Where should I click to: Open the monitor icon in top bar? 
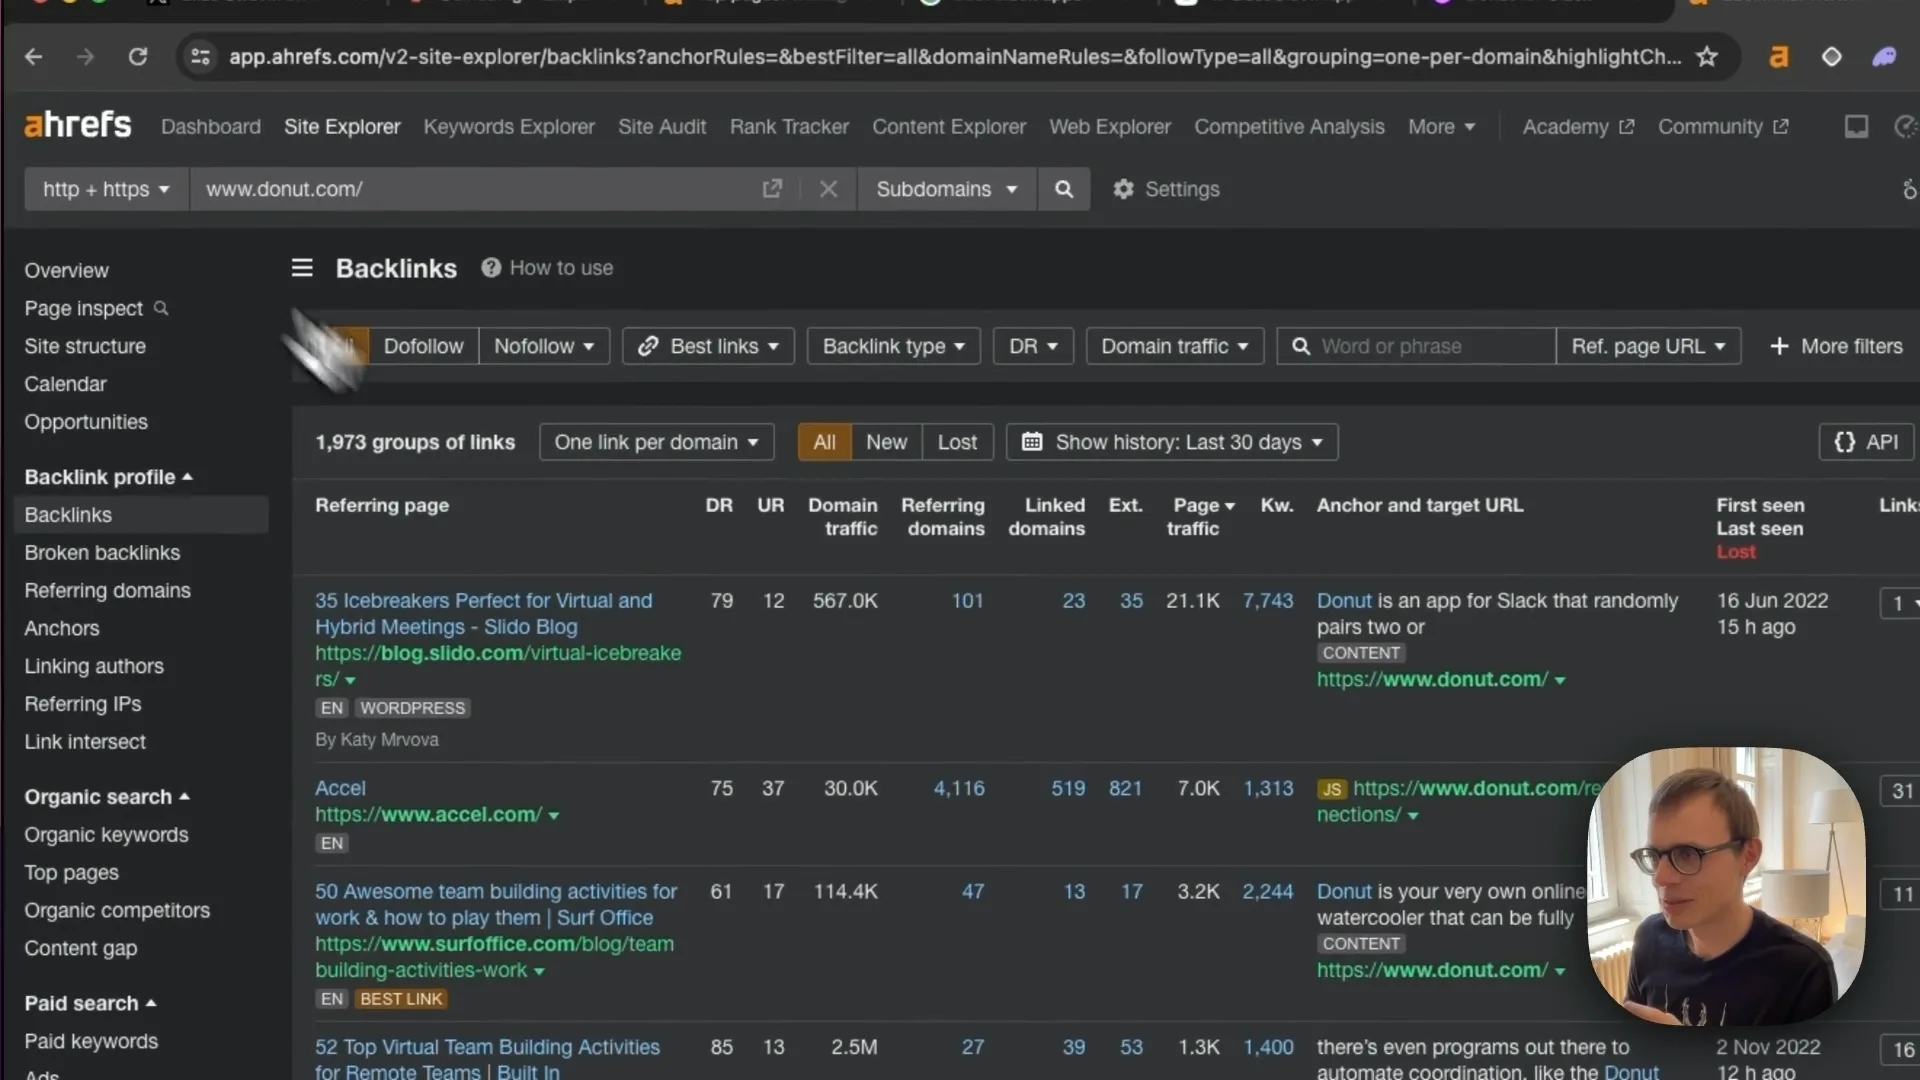click(x=1856, y=127)
